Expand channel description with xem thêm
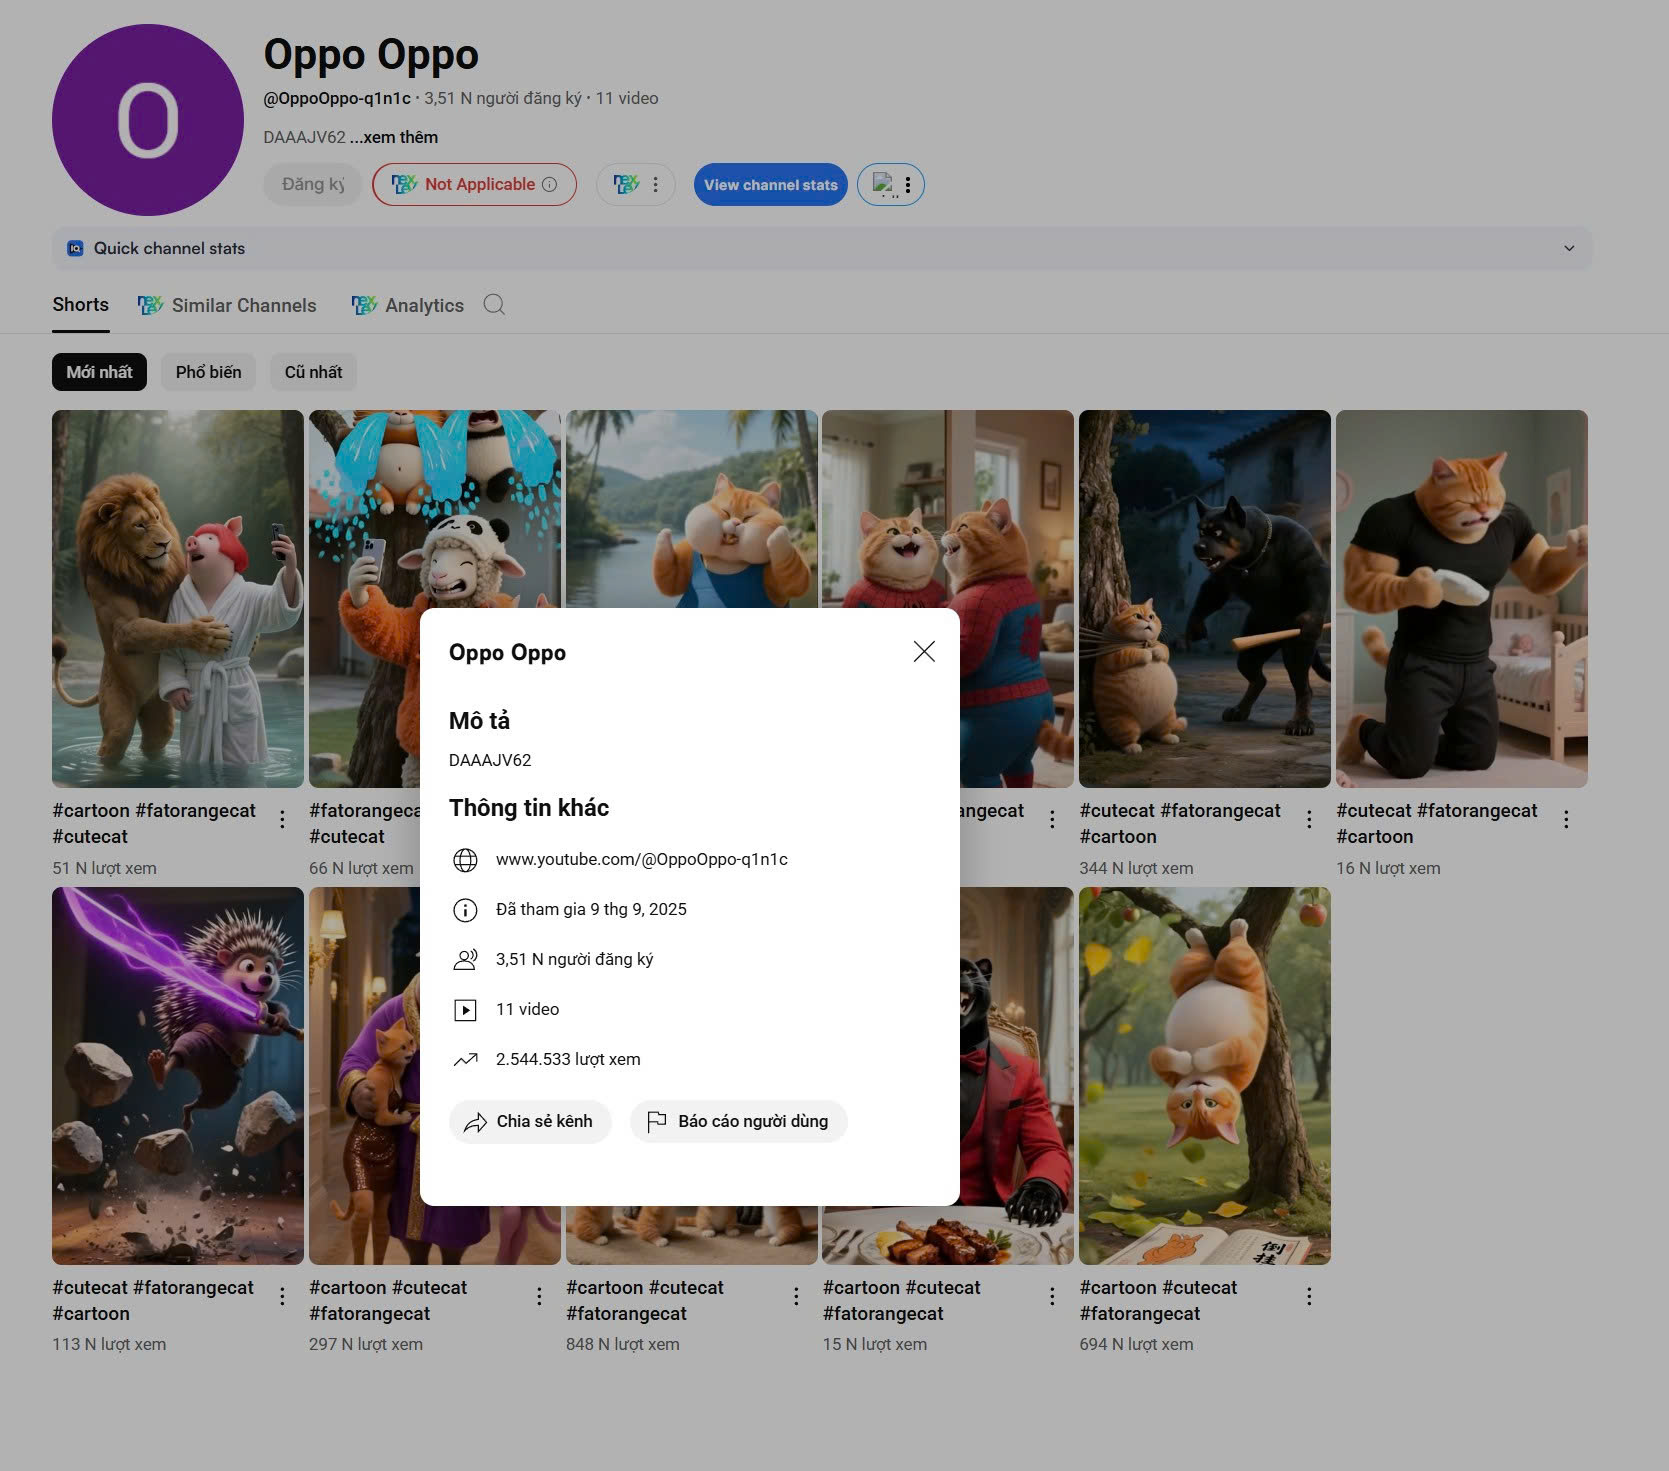Image resolution: width=1669 pixels, height=1471 pixels. (394, 137)
